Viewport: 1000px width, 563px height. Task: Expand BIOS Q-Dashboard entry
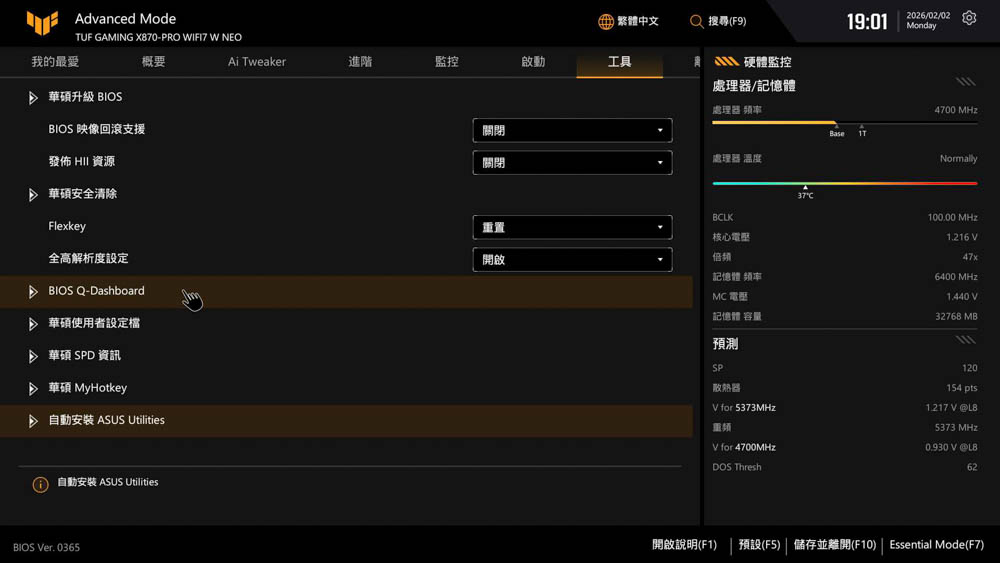click(33, 292)
